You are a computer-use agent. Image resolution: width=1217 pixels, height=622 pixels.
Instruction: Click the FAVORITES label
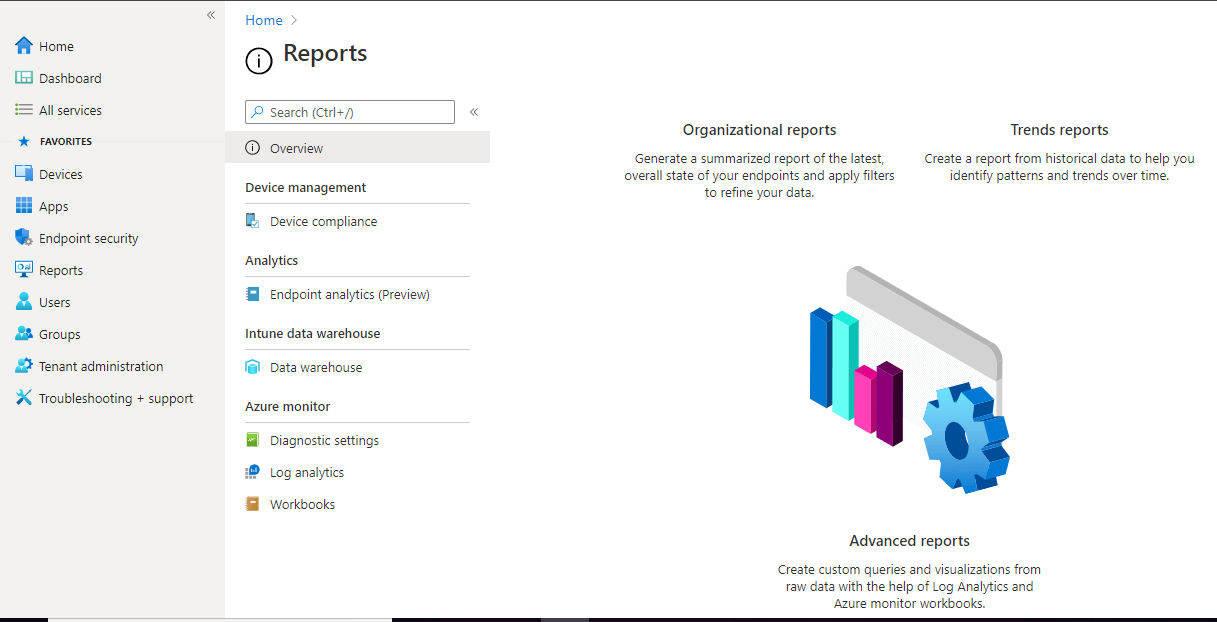[66, 142]
